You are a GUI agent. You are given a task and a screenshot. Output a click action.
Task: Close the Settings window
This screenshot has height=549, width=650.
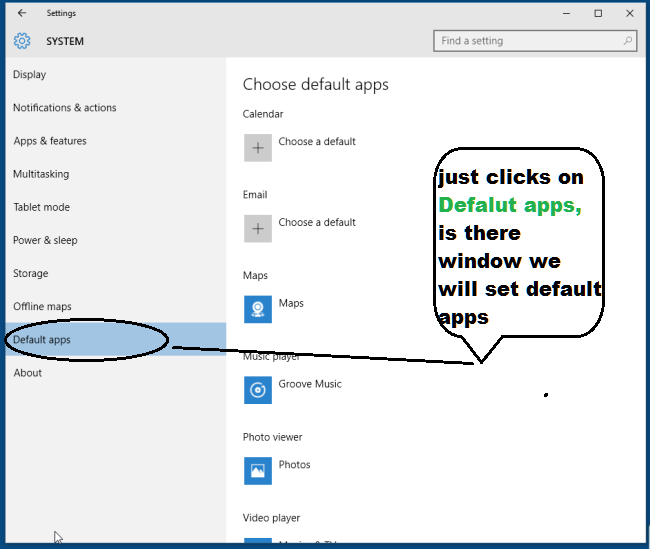[x=630, y=13]
